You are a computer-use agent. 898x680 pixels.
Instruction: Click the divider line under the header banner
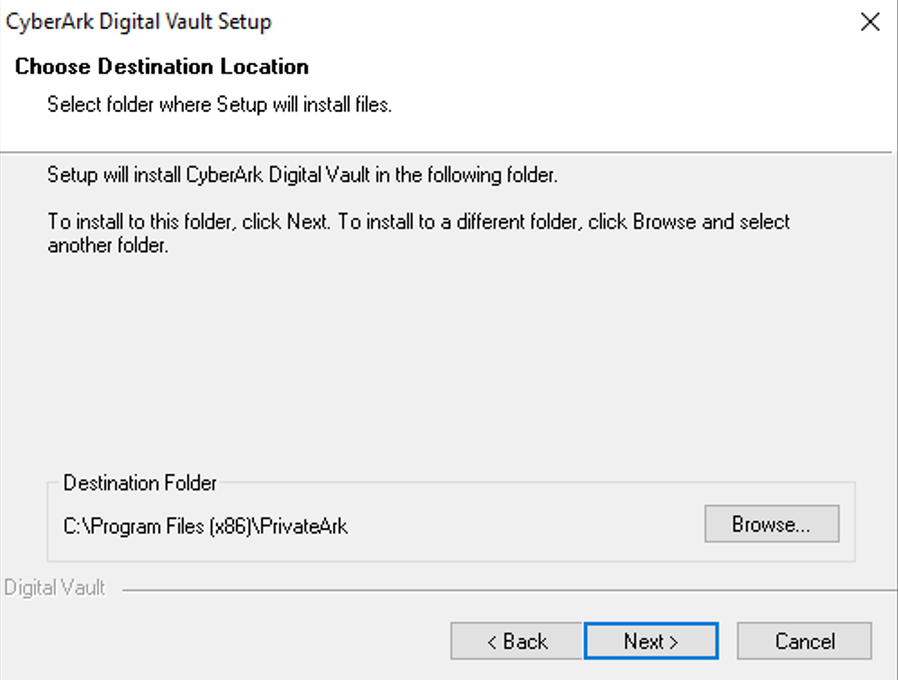pyautogui.click(x=446, y=152)
